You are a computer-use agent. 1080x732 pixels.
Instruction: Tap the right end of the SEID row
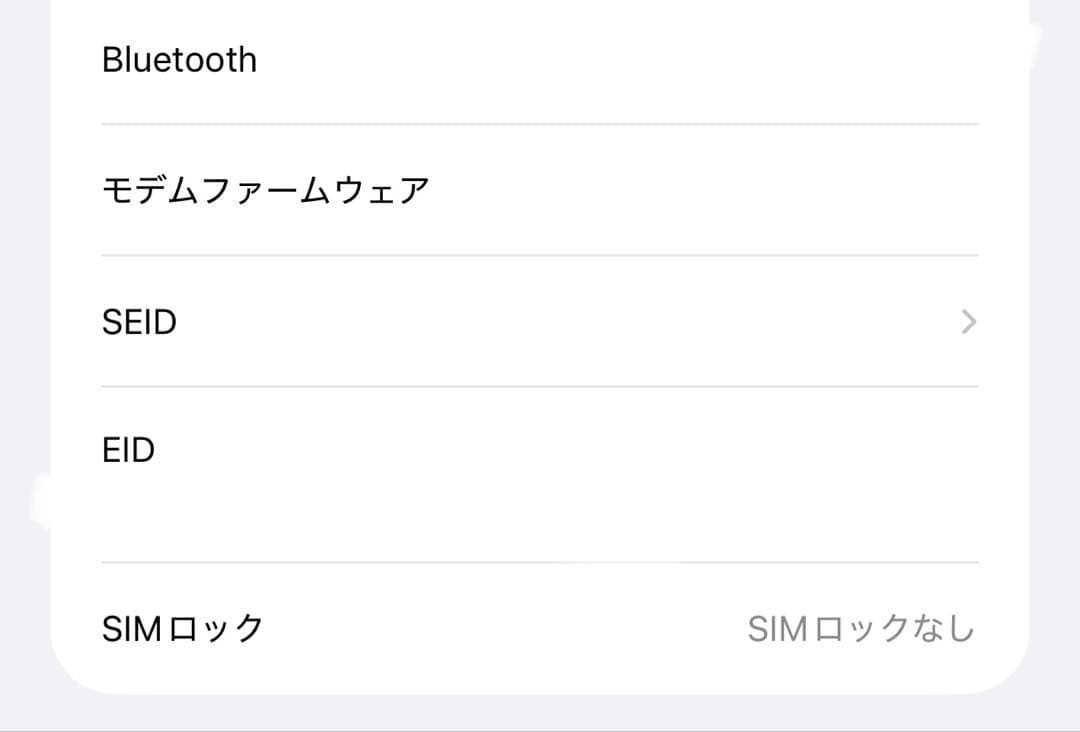(x=940, y=322)
